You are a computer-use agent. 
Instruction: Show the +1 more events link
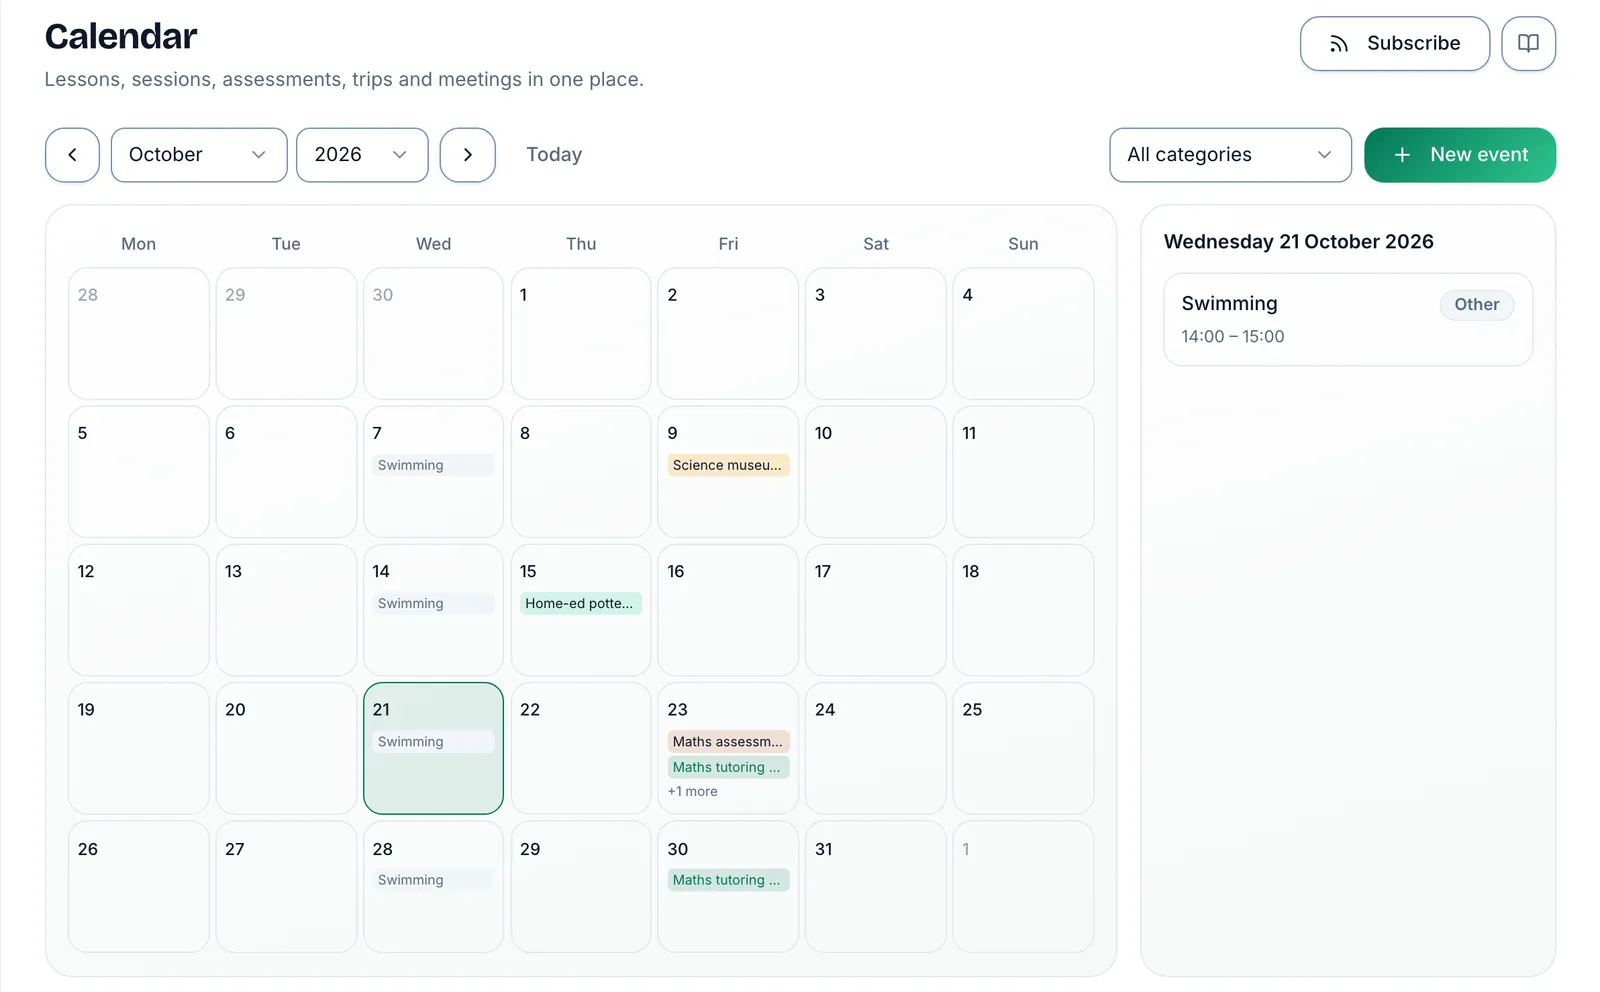[693, 791]
